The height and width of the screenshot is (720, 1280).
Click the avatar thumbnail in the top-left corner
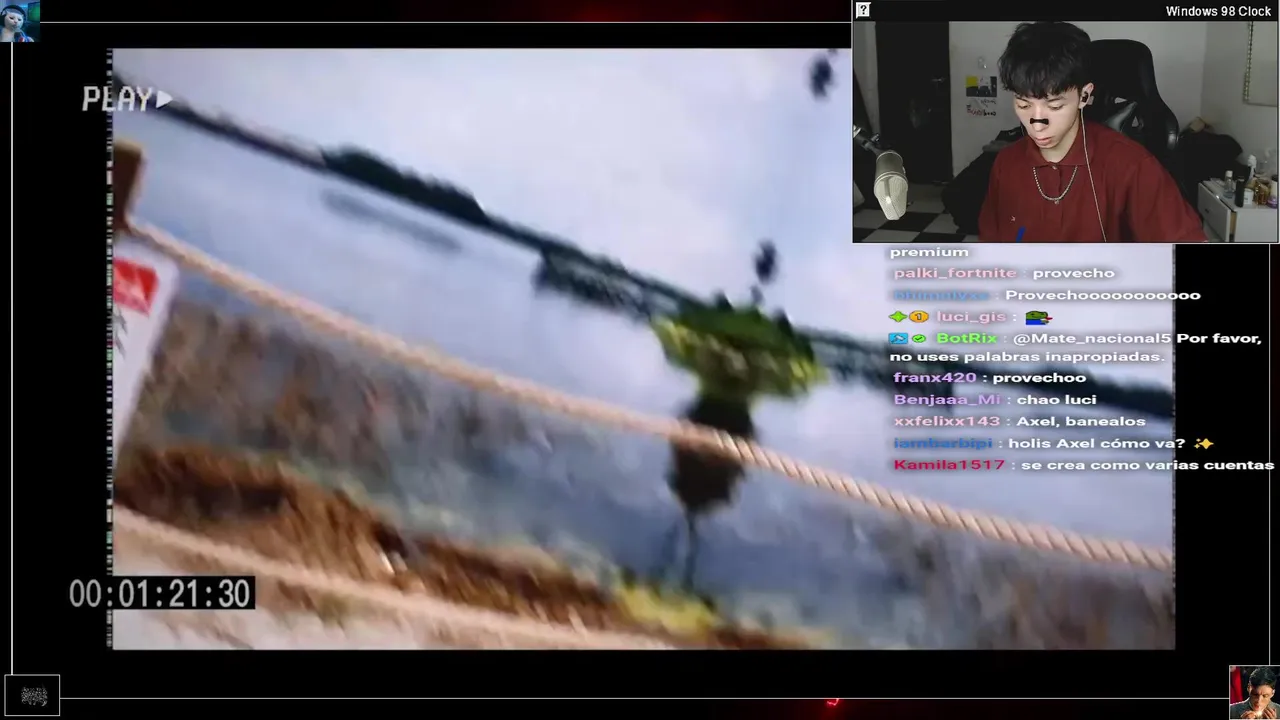click(20, 21)
